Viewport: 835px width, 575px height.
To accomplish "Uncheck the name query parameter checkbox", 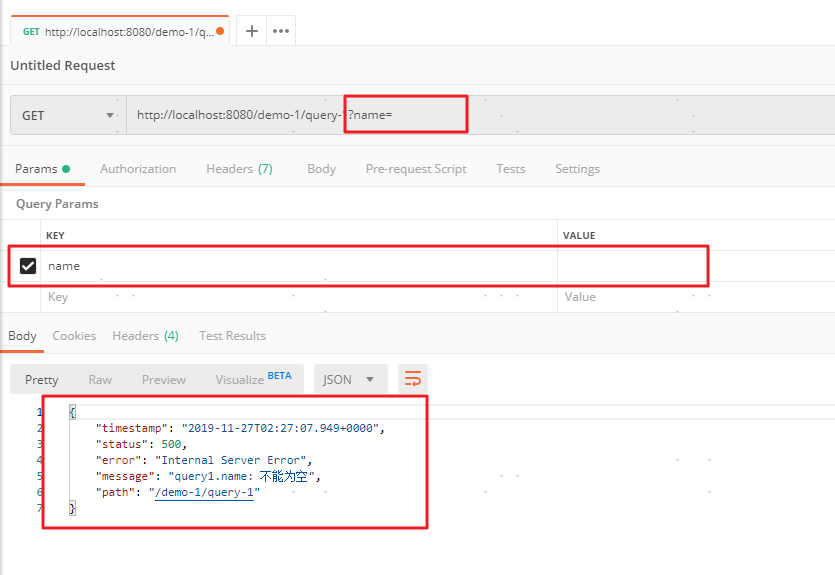I will (28, 266).
